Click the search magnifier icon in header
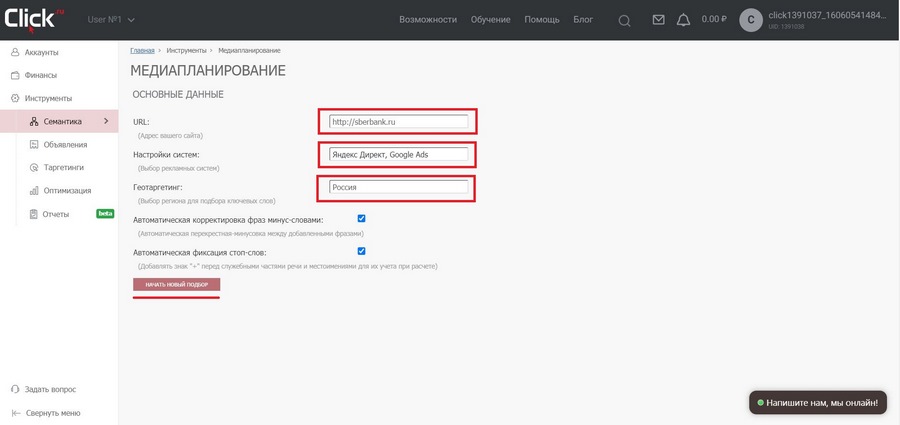This screenshot has height=425, width=900. coord(624,20)
